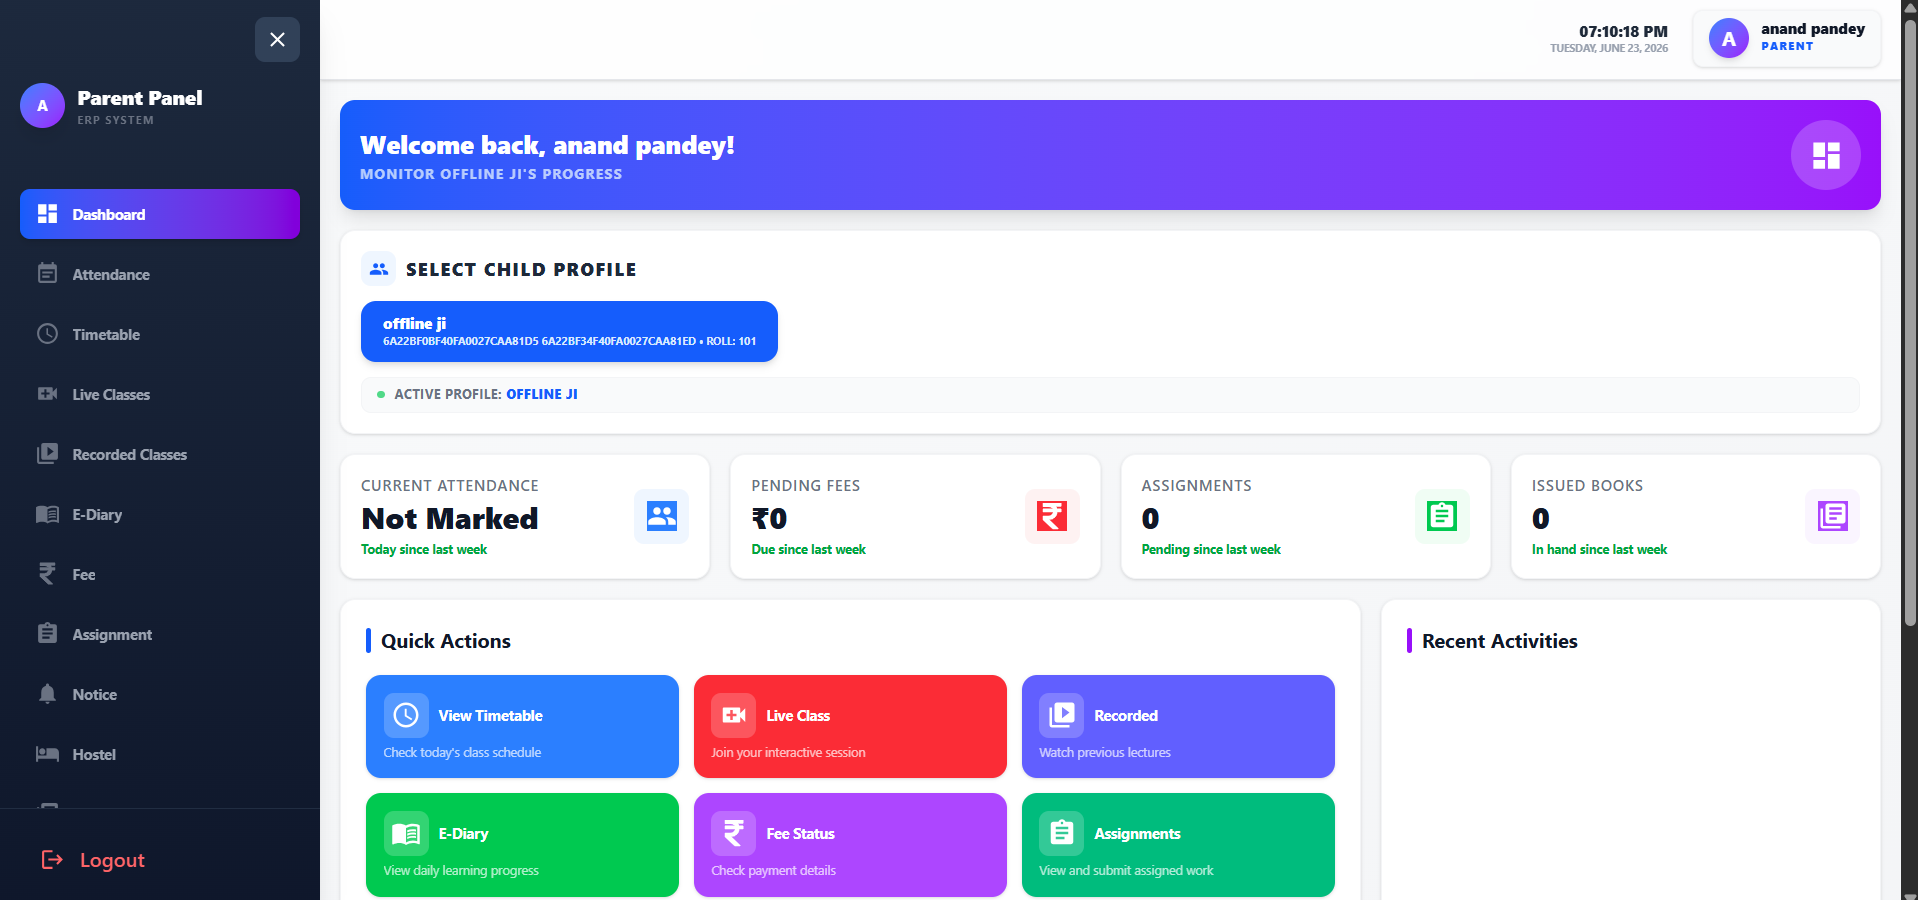Click the Not Marked attendance value
This screenshot has height=900, width=1918.
pos(450,518)
